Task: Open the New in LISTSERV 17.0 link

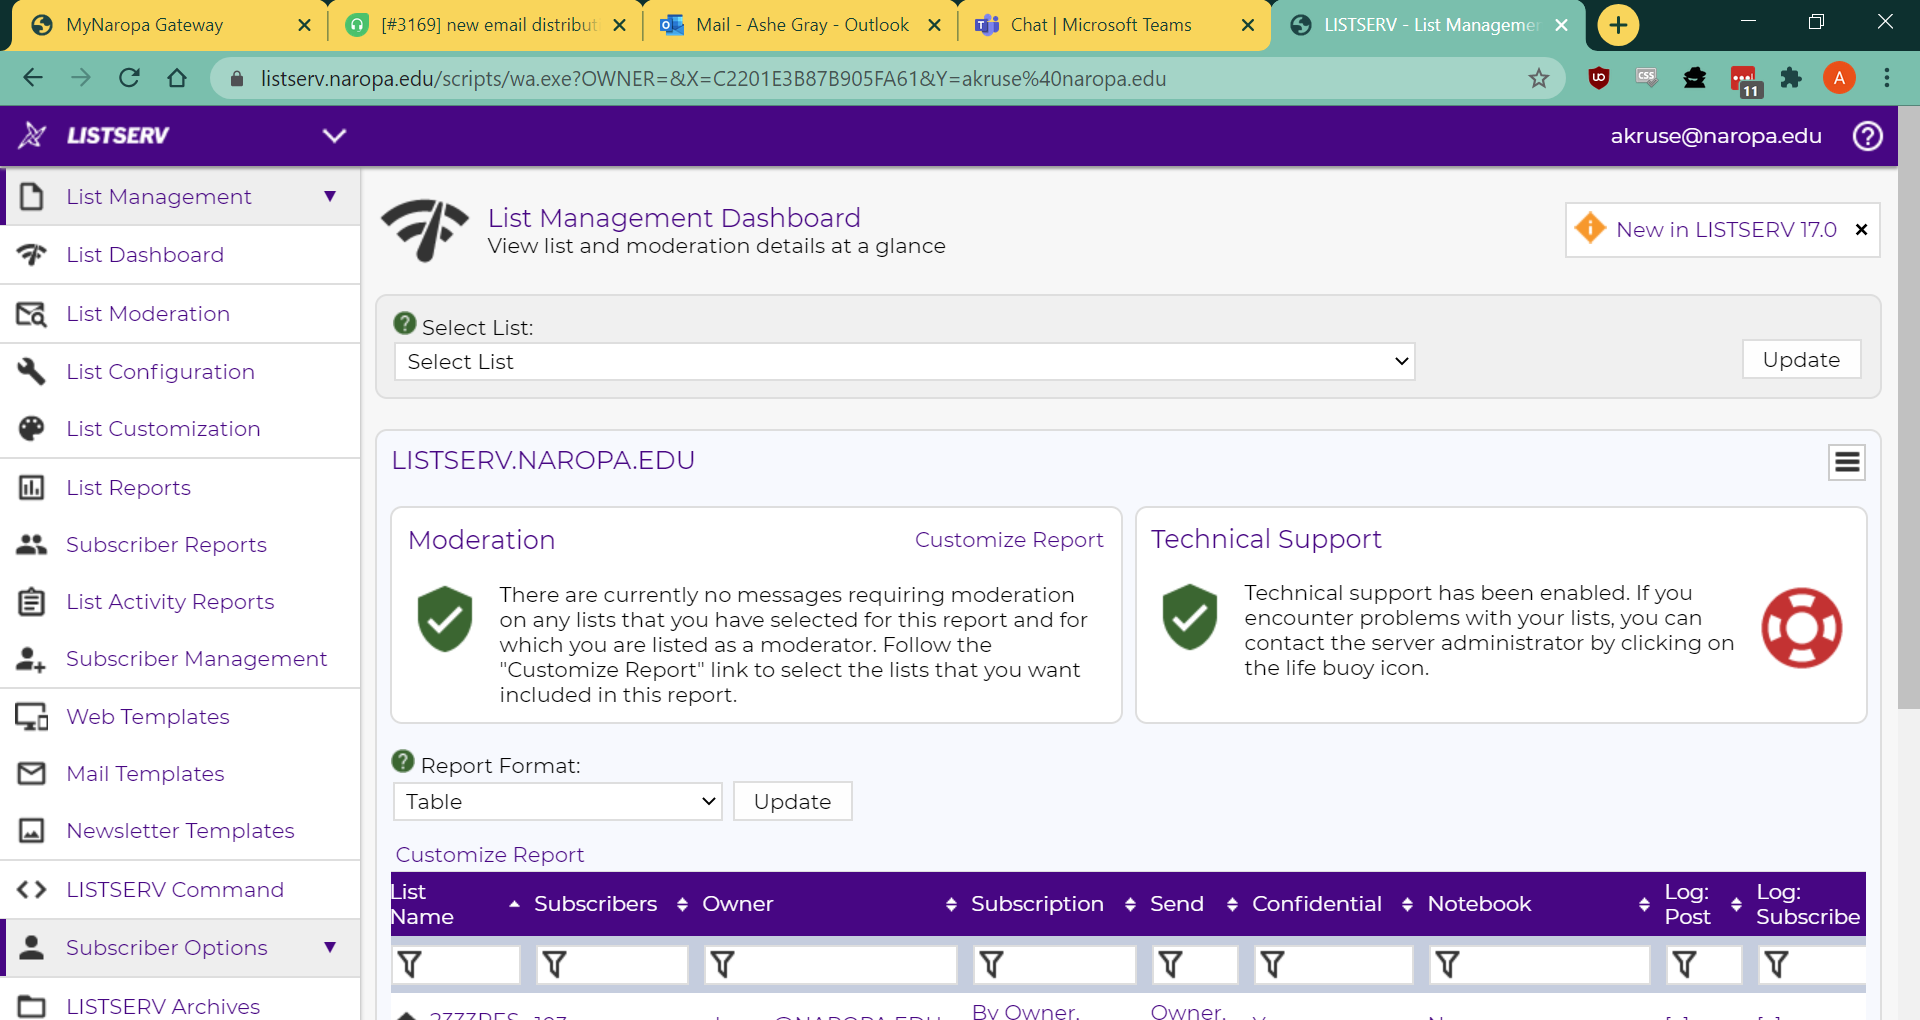Action: 1726,229
